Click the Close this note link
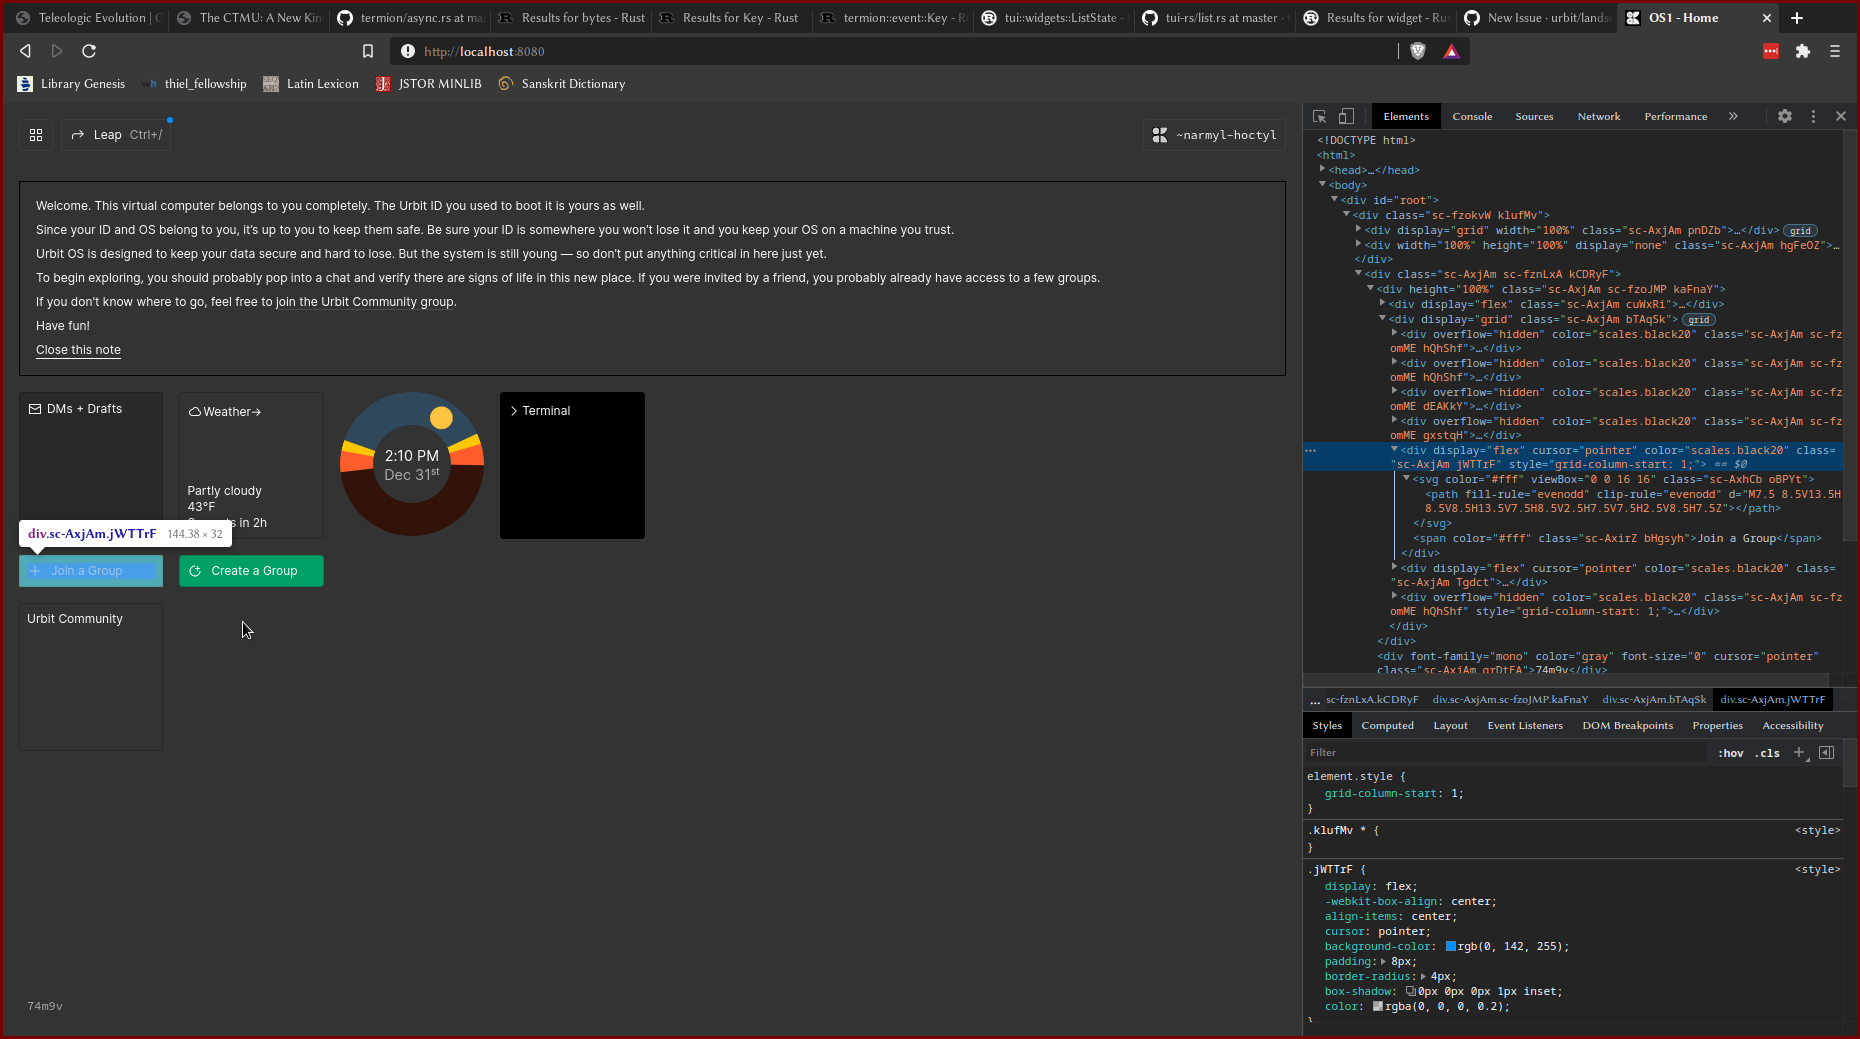Screen dimensions: 1860x1039 point(78,350)
